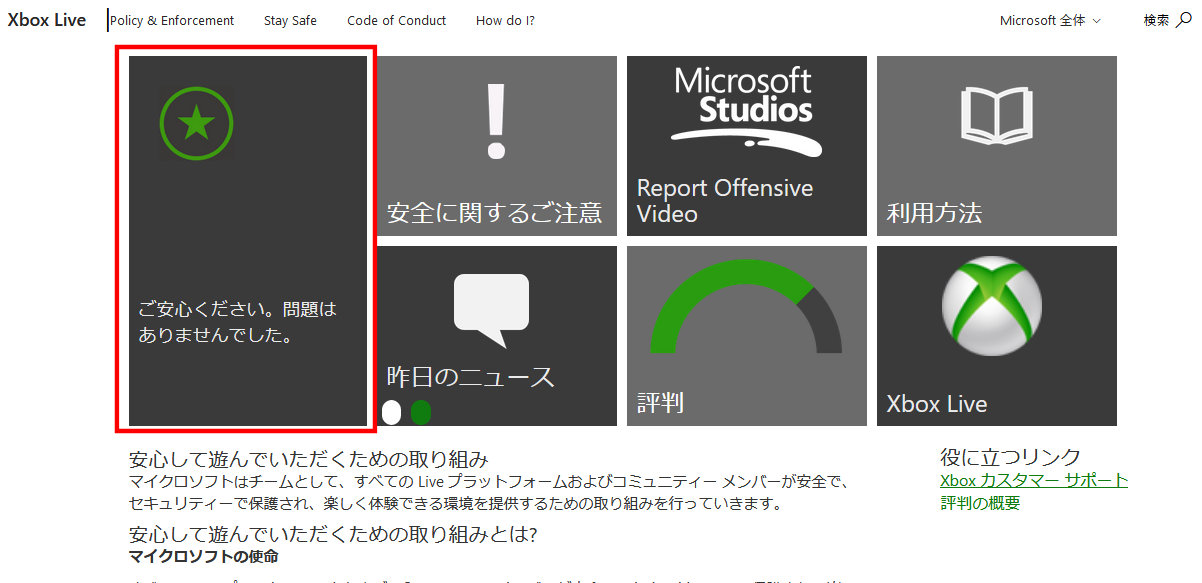The image size is (1202, 583).
Task: Click the Microsoft Studios logo
Action: 745,111
